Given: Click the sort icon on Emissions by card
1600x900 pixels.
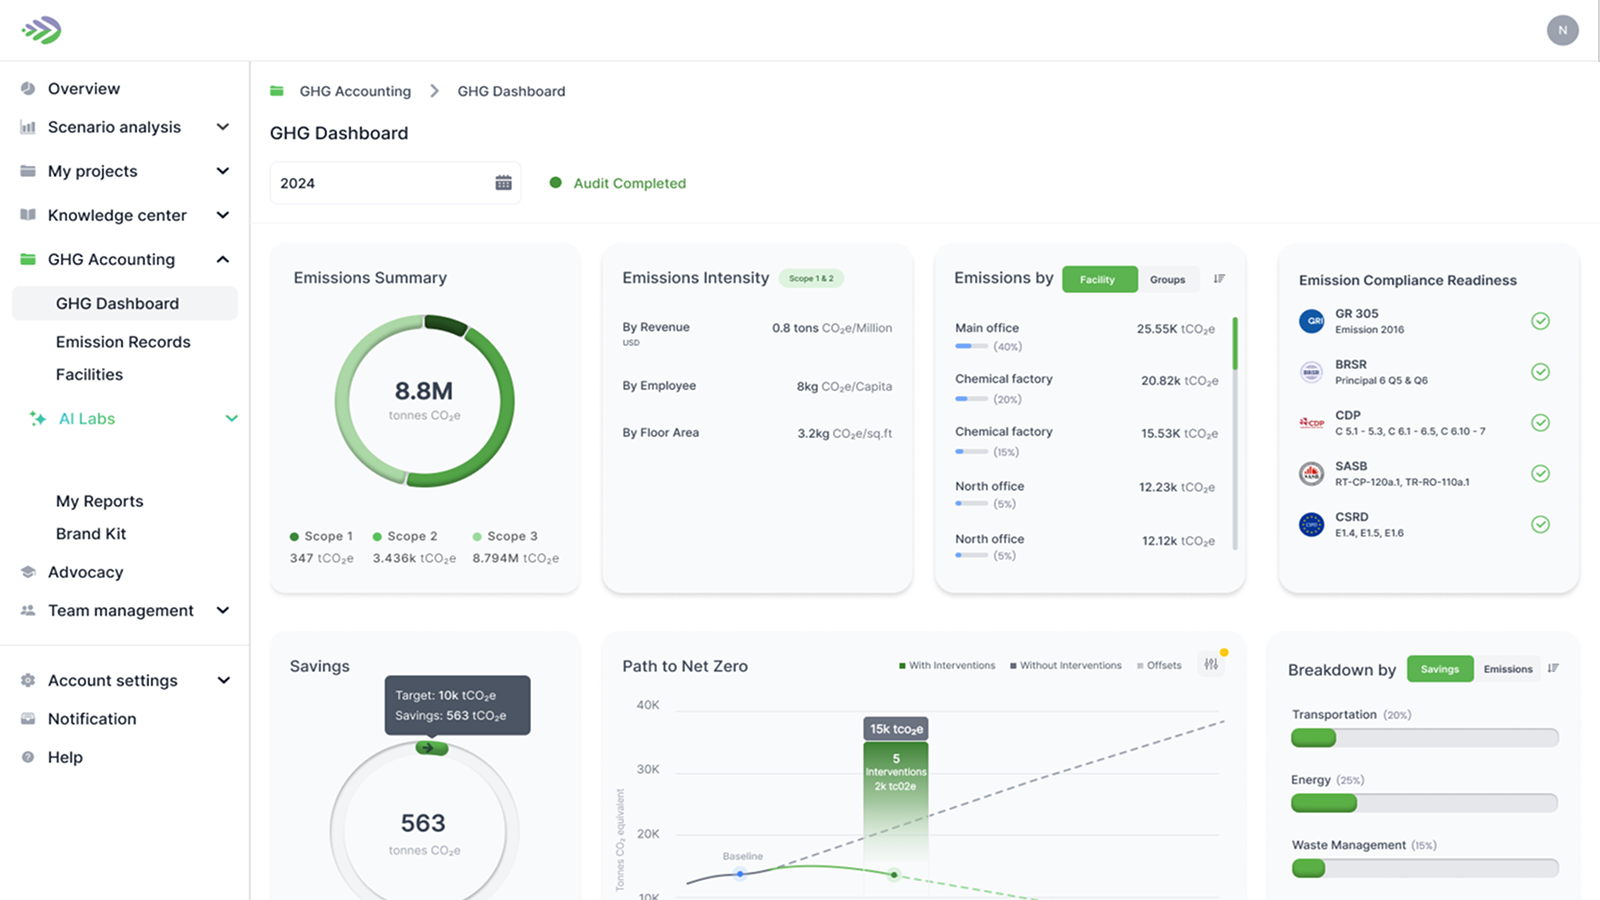Looking at the screenshot, I should [x=1220, y=278].
